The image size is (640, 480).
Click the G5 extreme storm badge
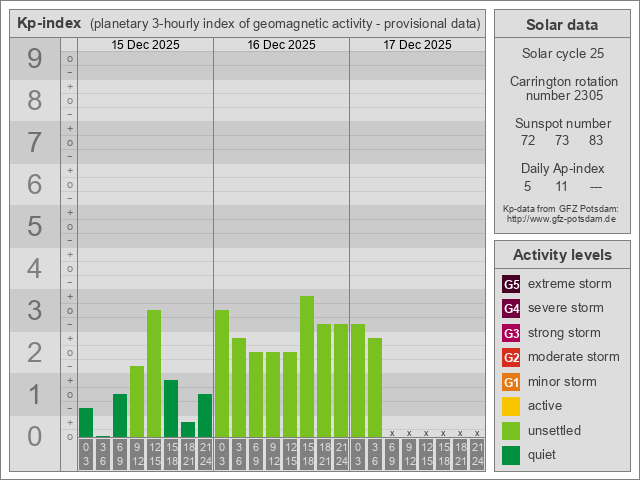pos(511,284)
